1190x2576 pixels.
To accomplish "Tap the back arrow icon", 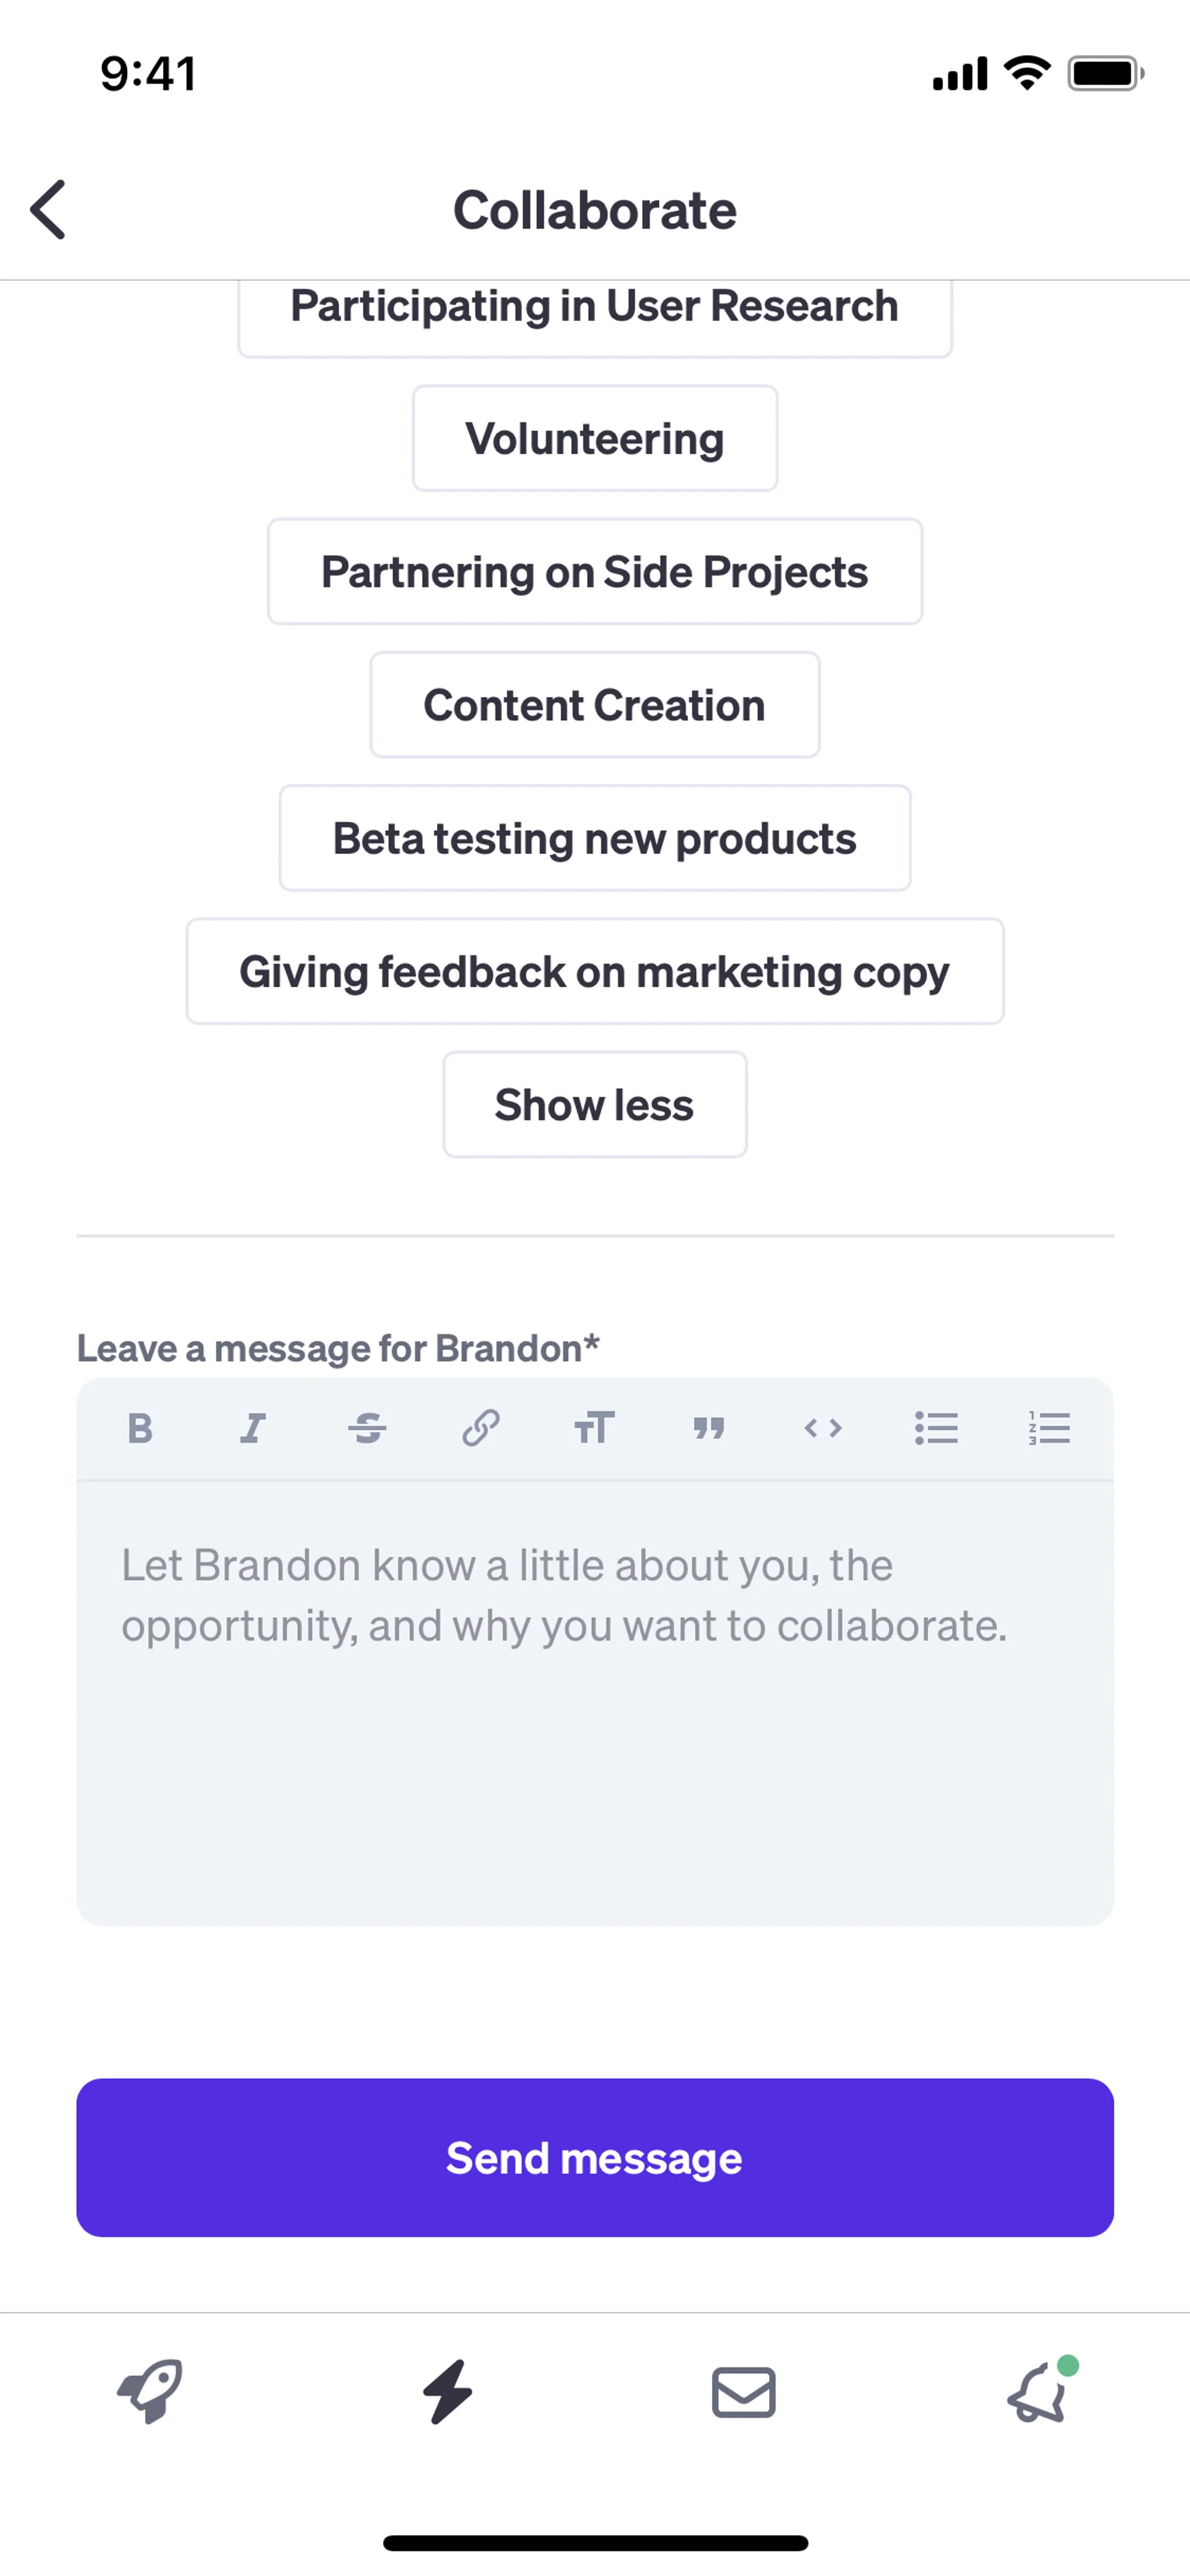I will tap(48, 210).
